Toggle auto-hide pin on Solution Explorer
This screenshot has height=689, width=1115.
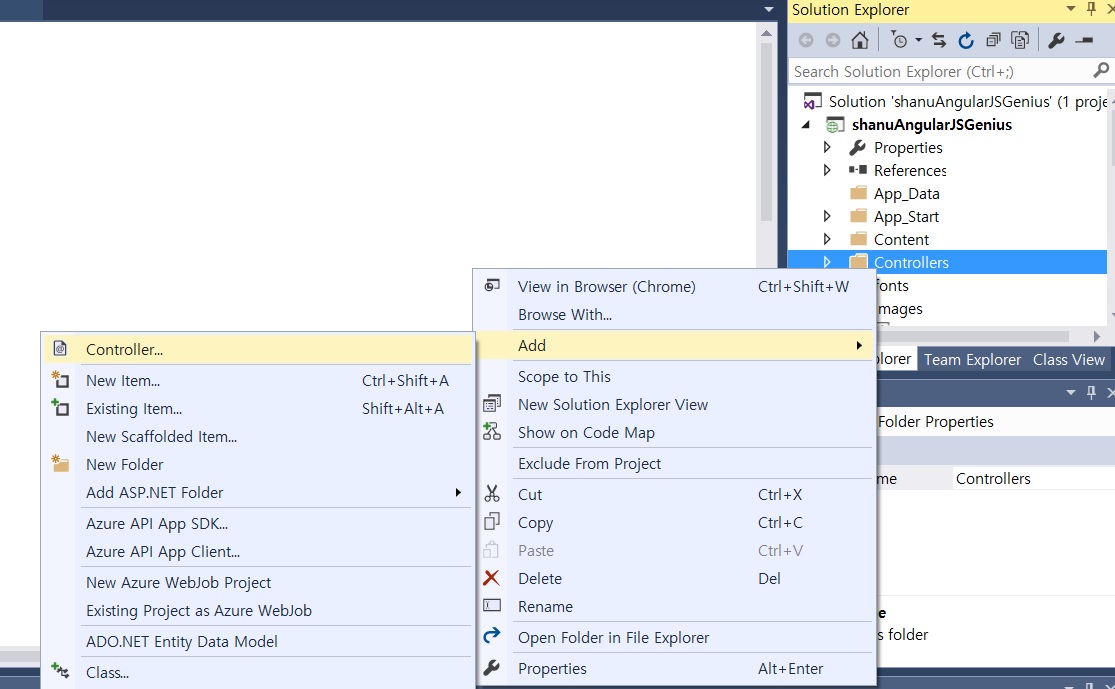tap(1091, 9)
